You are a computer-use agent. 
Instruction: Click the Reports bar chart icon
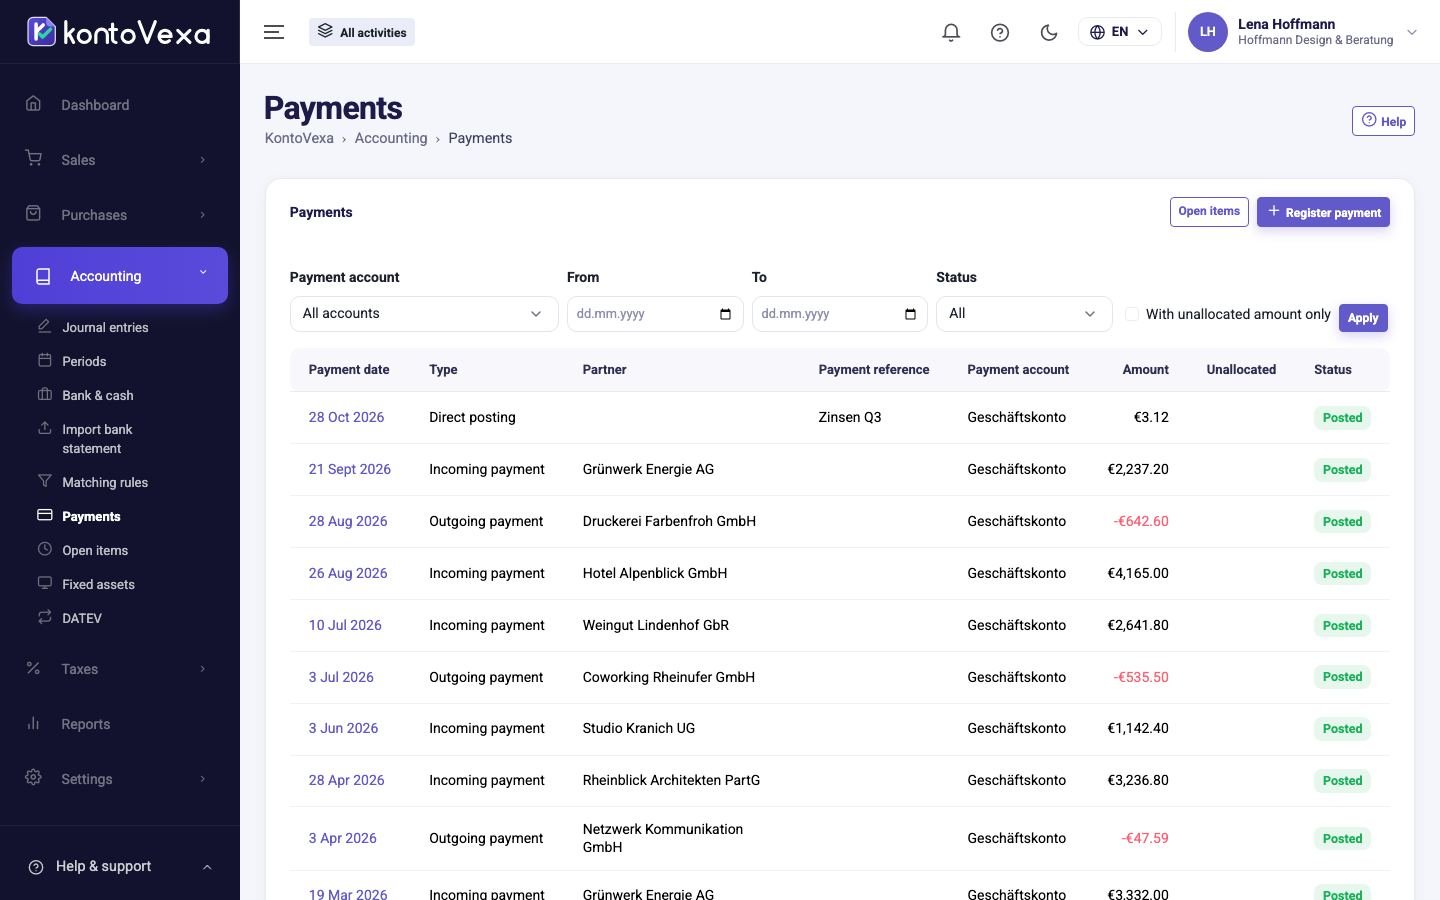pyautogui.click(x=33, y=723)
